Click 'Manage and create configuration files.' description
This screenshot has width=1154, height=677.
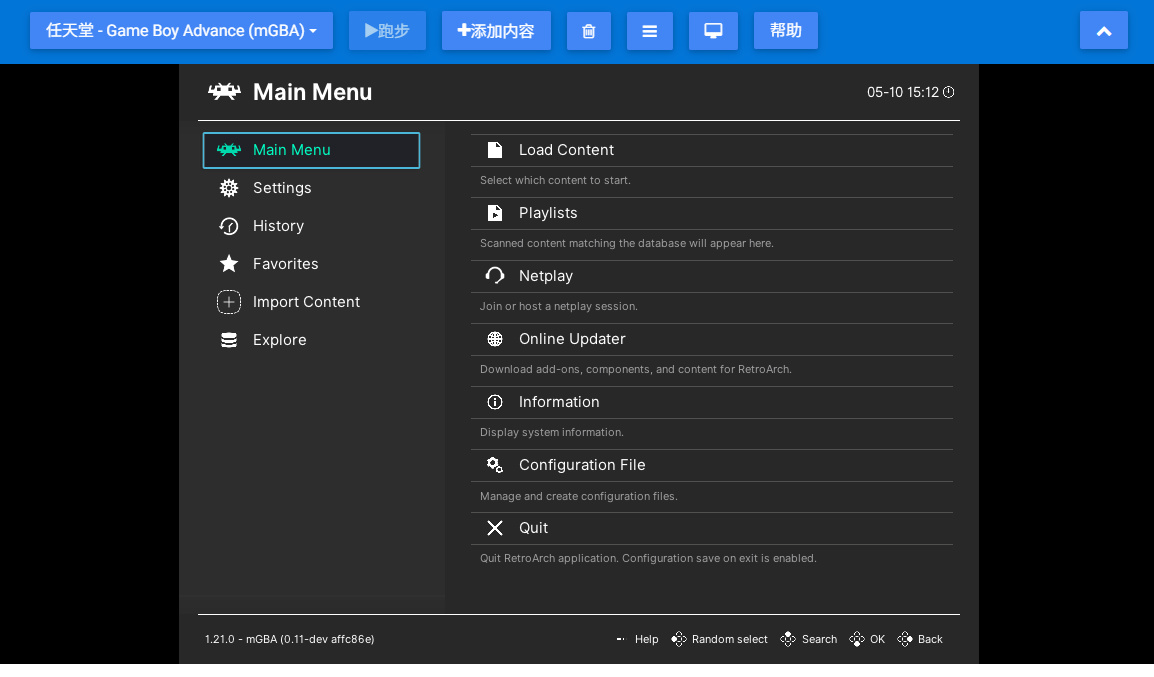pyautogui.click(x=578, y=496)
